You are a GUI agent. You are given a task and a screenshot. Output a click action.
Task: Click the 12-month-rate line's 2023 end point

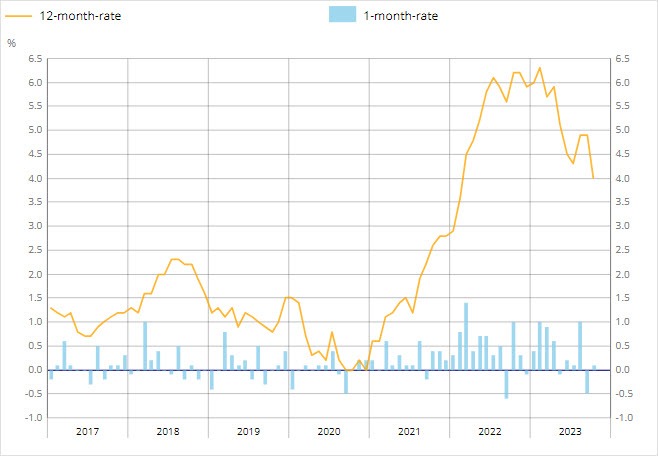(x=593, y=179)
